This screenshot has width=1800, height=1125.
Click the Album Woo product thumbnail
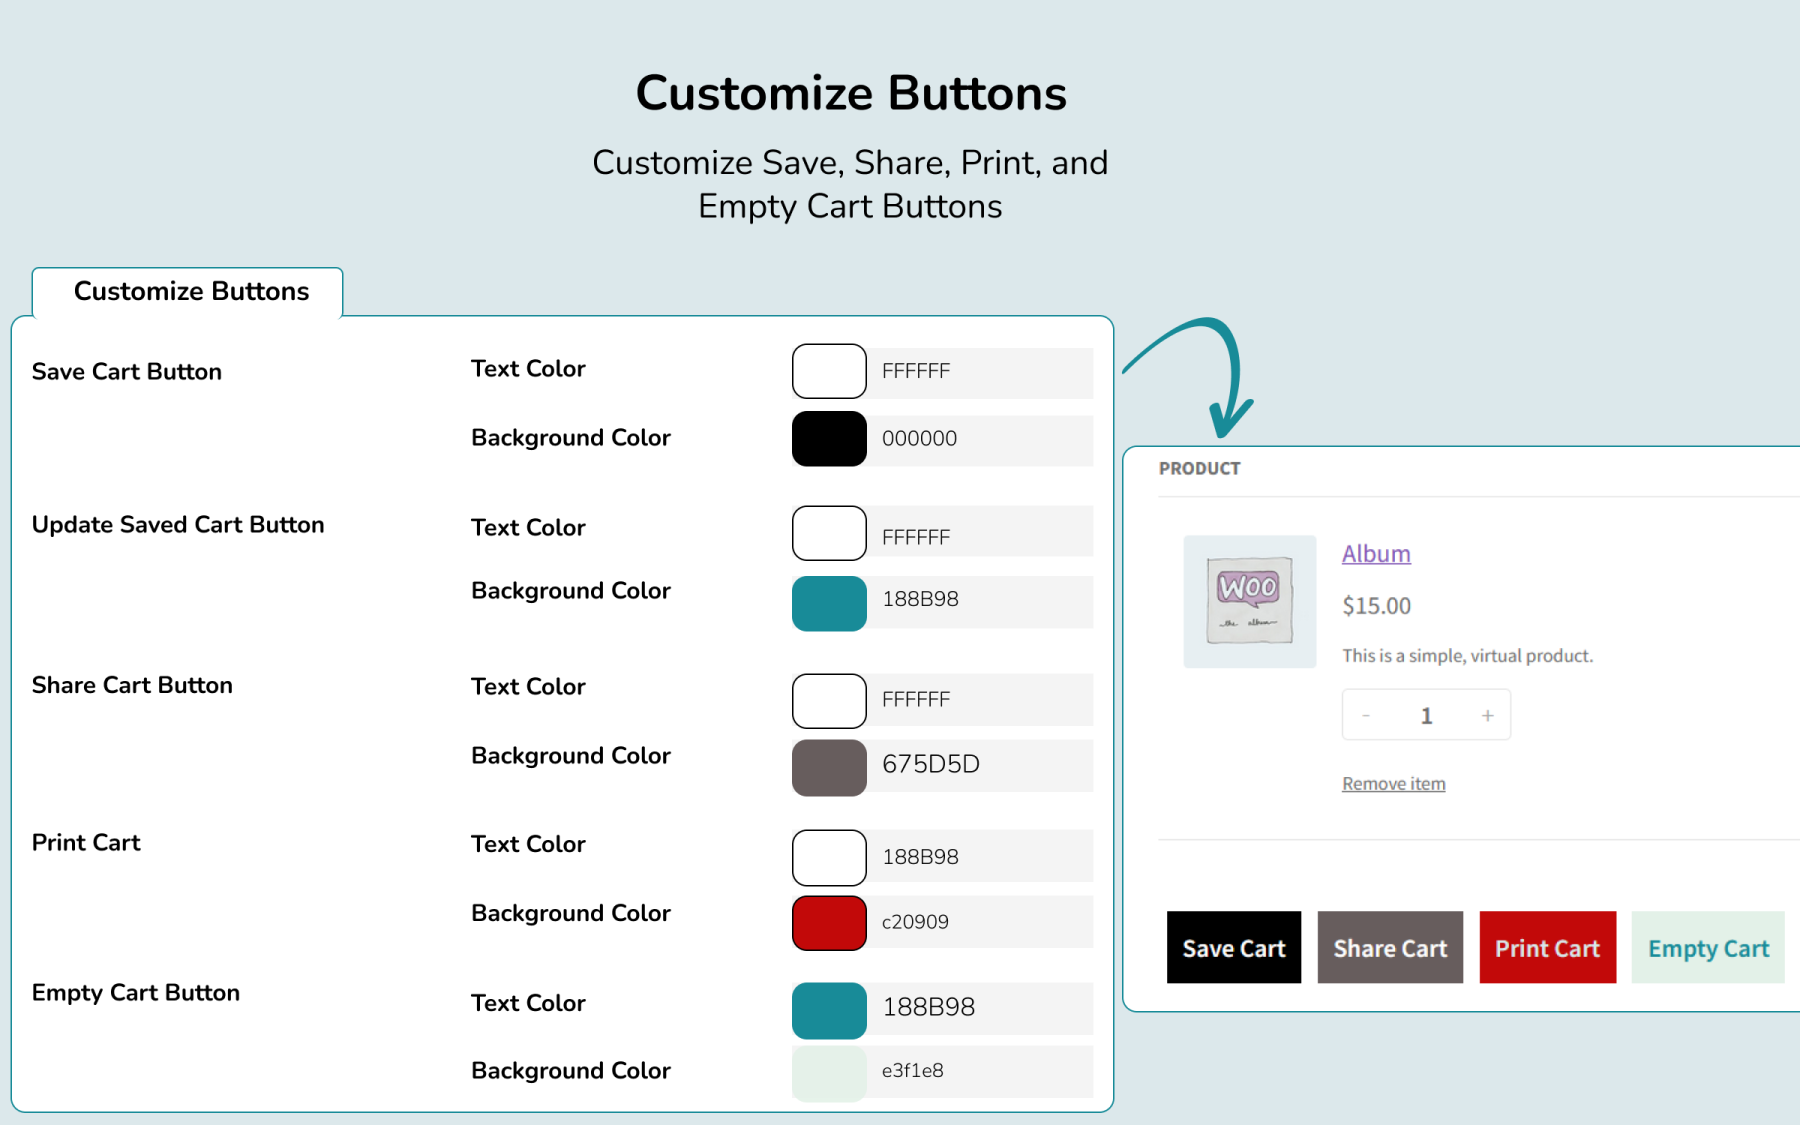pyautogui.click(x=1250, y=601)
